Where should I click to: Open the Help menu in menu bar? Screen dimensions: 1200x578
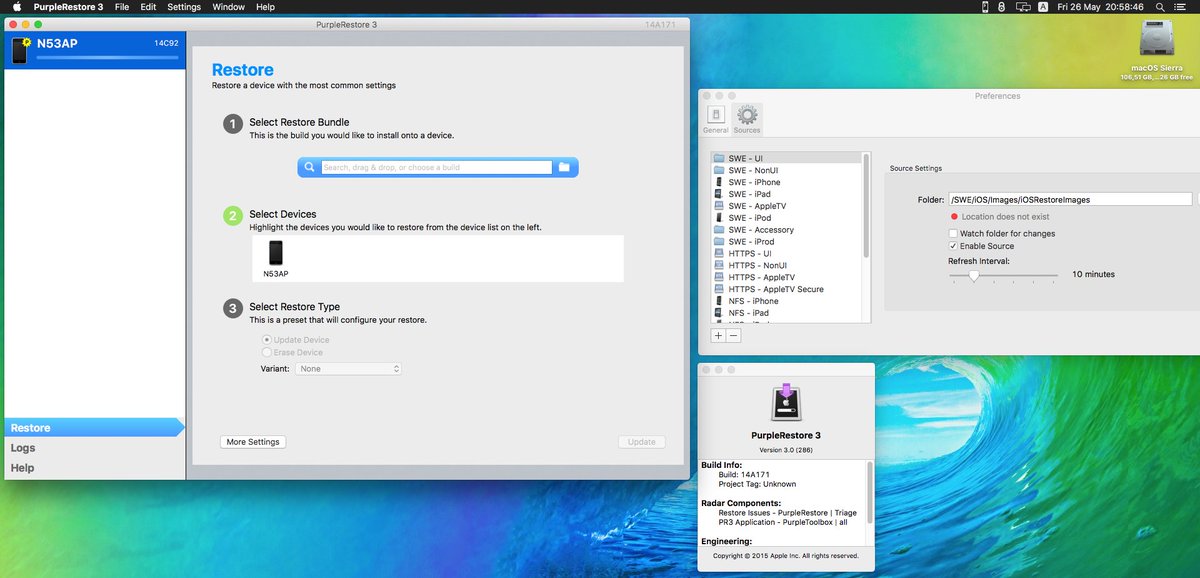(265, 7)
